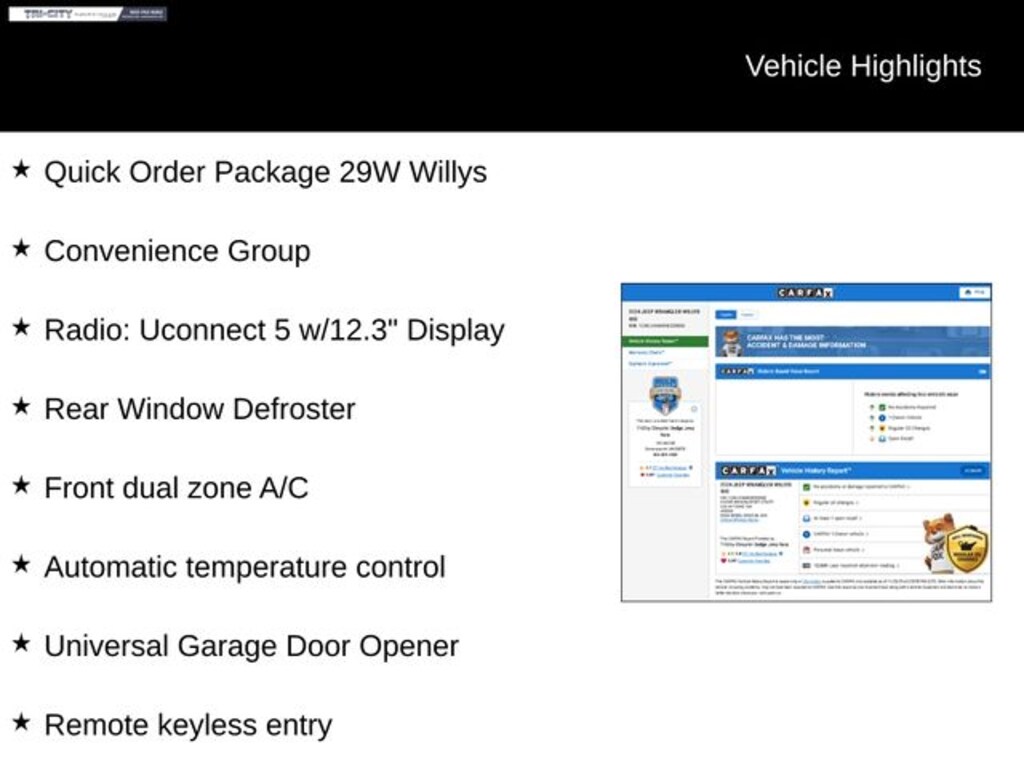Click the Carfax fox mascot in banner
Viewport: 1024px width, 768px height.
point(731,342)
